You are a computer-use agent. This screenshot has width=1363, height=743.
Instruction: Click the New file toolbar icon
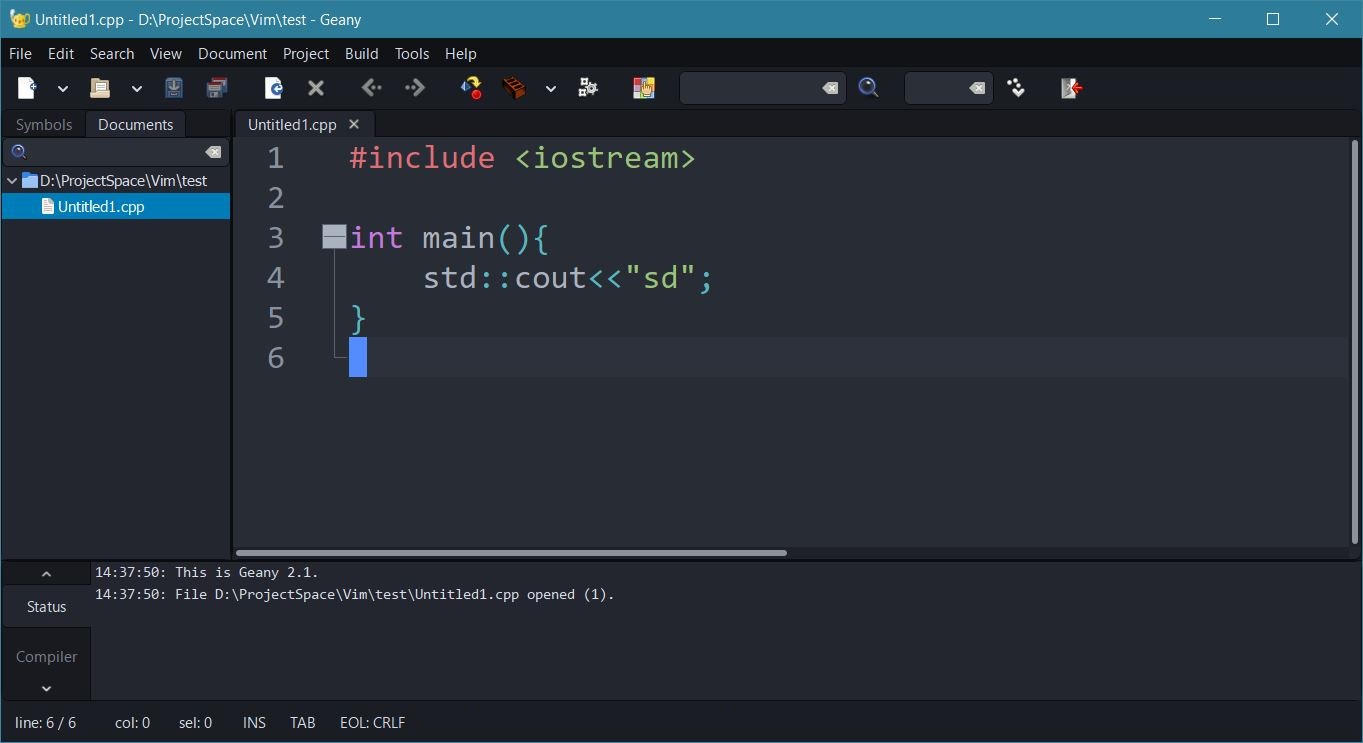coord(27,88)
